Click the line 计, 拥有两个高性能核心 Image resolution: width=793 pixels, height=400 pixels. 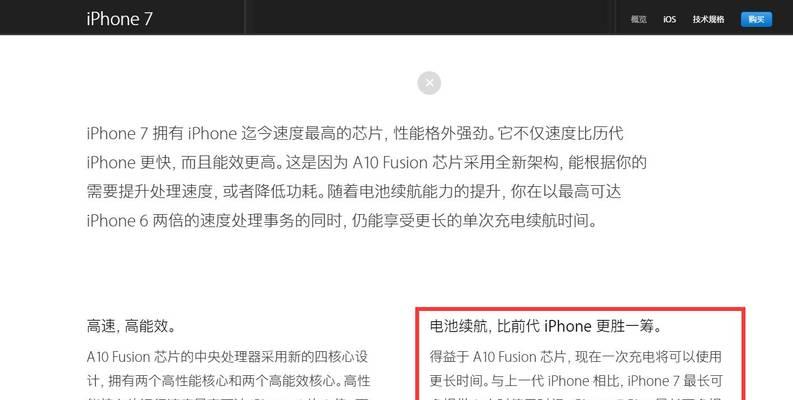point(229,380)
